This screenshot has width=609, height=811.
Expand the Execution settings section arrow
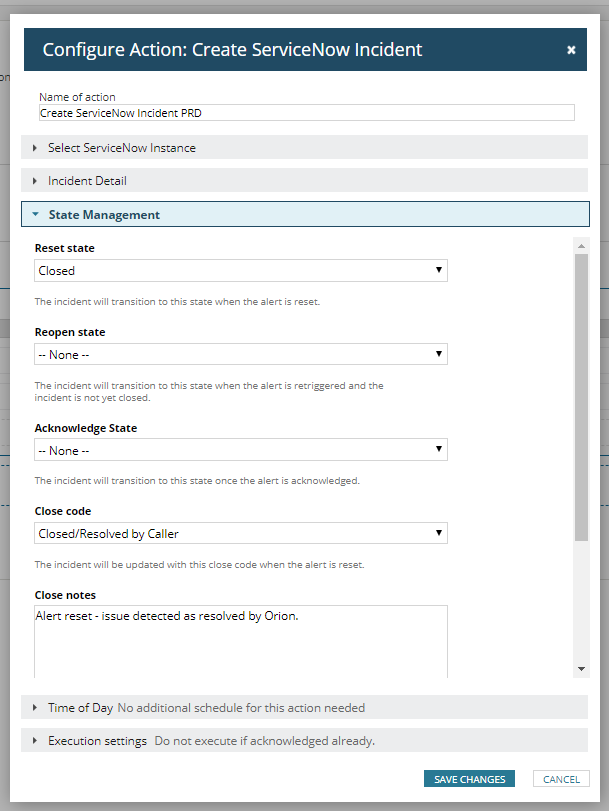pyautogui.click(x=35, y=741)
